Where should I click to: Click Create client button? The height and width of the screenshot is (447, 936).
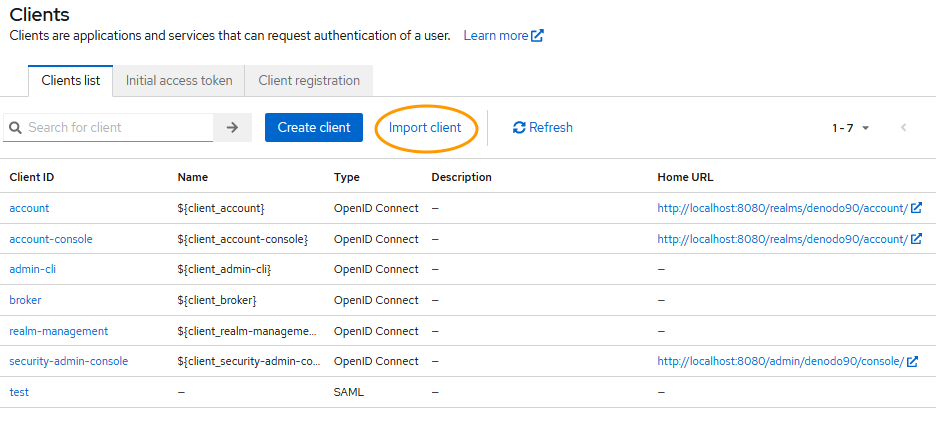[314, 128]
